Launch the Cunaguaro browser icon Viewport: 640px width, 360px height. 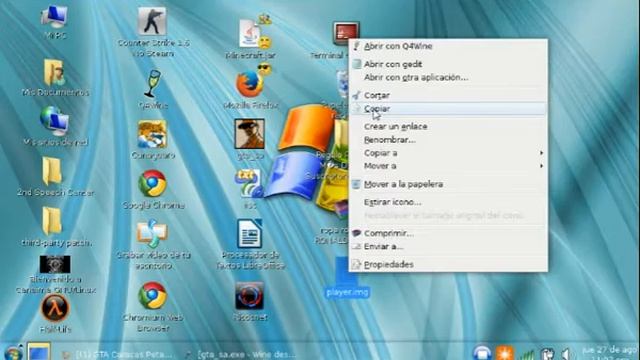pos(152,135)
